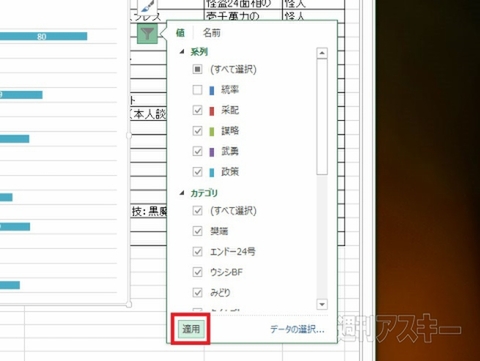Click the filter list scroll down arrow
The image size is (480, 361).
(x=322, y=304)
